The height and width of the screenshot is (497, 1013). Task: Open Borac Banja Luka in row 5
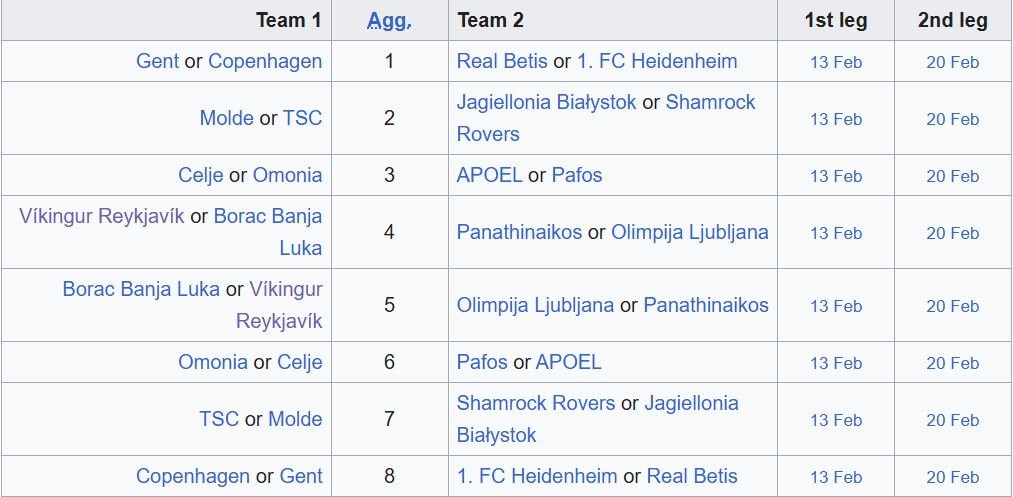click(x=141, y=289)
